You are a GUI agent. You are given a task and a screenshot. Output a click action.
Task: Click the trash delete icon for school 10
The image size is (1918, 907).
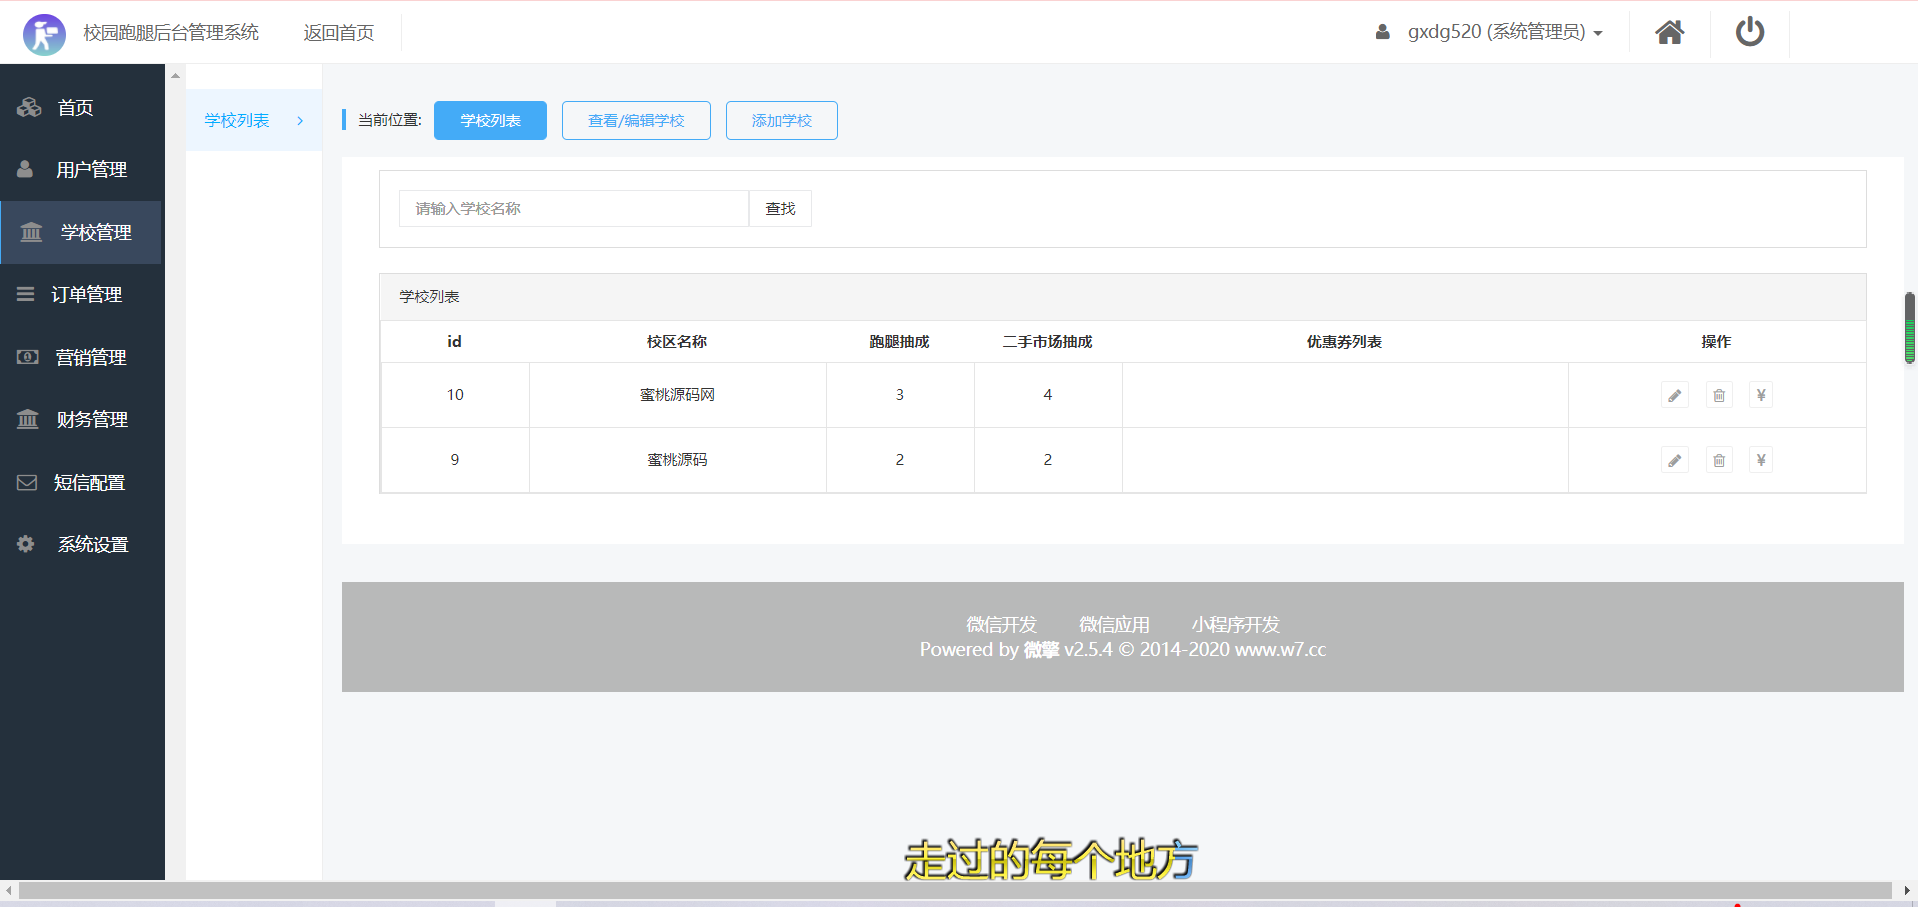pos(1718,395)
